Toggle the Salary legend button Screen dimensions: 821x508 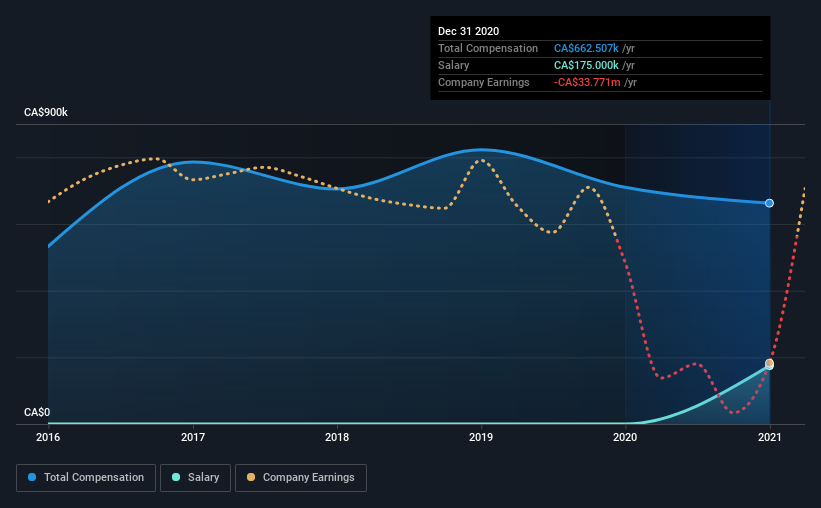[x=195, y=478]
